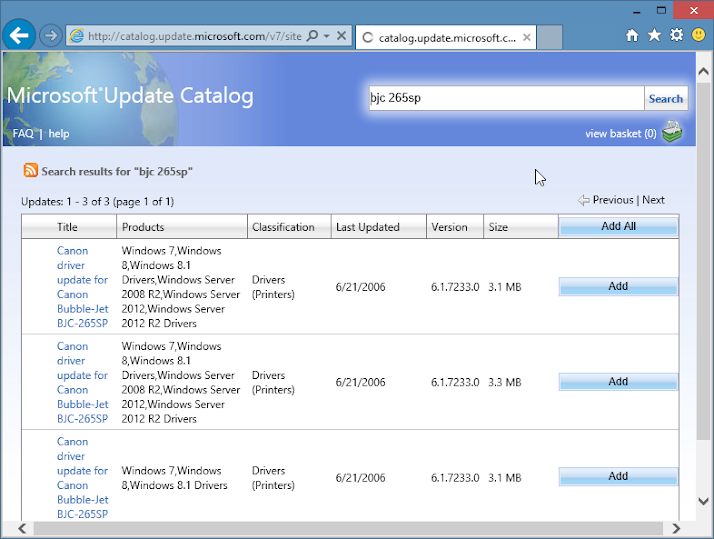This screenshot has width=714, height=539.
Task: Click the browser Forward arrow button
Action: coord(51,36)
